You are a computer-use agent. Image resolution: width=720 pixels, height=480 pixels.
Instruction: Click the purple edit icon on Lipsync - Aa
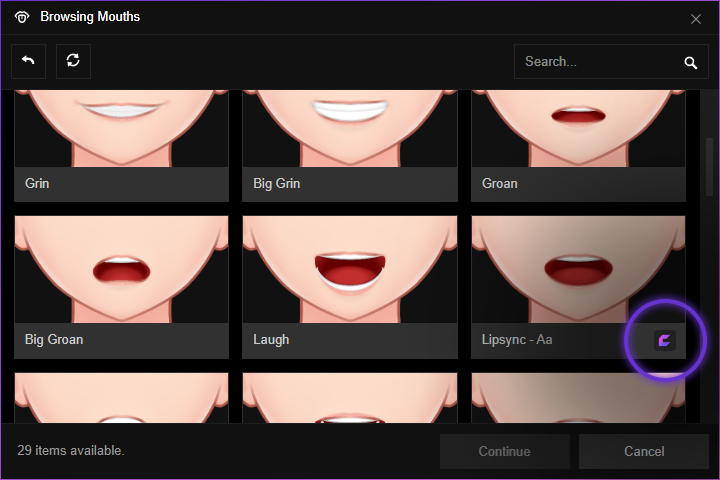pos(665,340)
